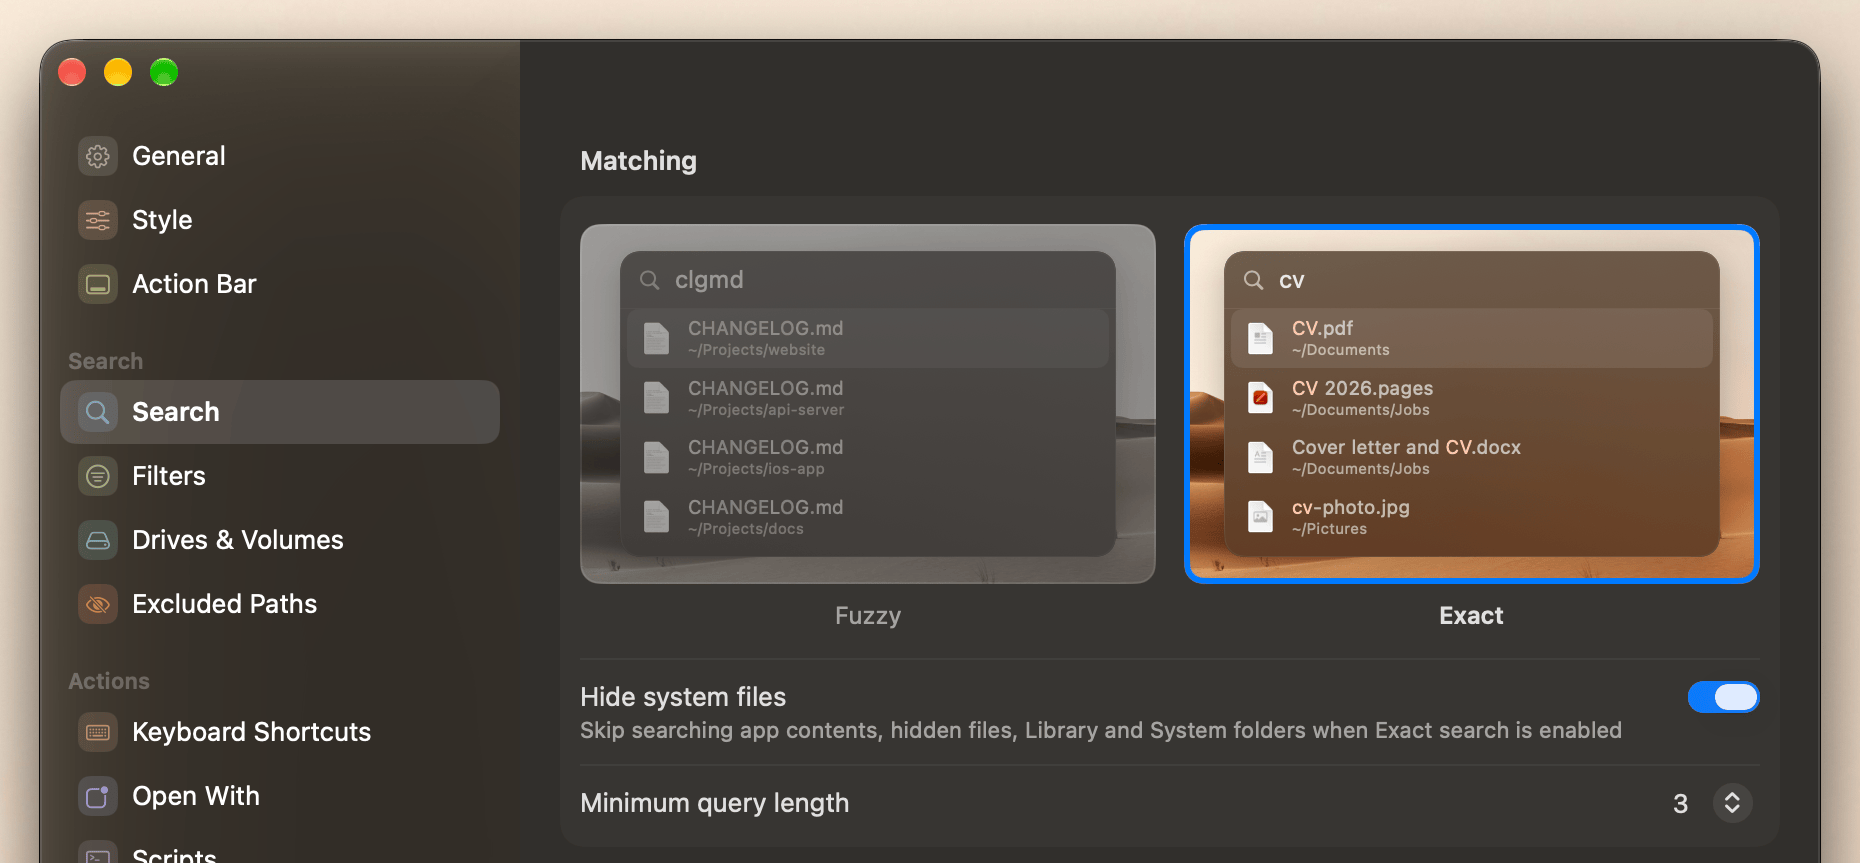The height and width of the screenshot is (863, 1860).
Task: Click the Hide system files label
Action: tap(683, 697)
